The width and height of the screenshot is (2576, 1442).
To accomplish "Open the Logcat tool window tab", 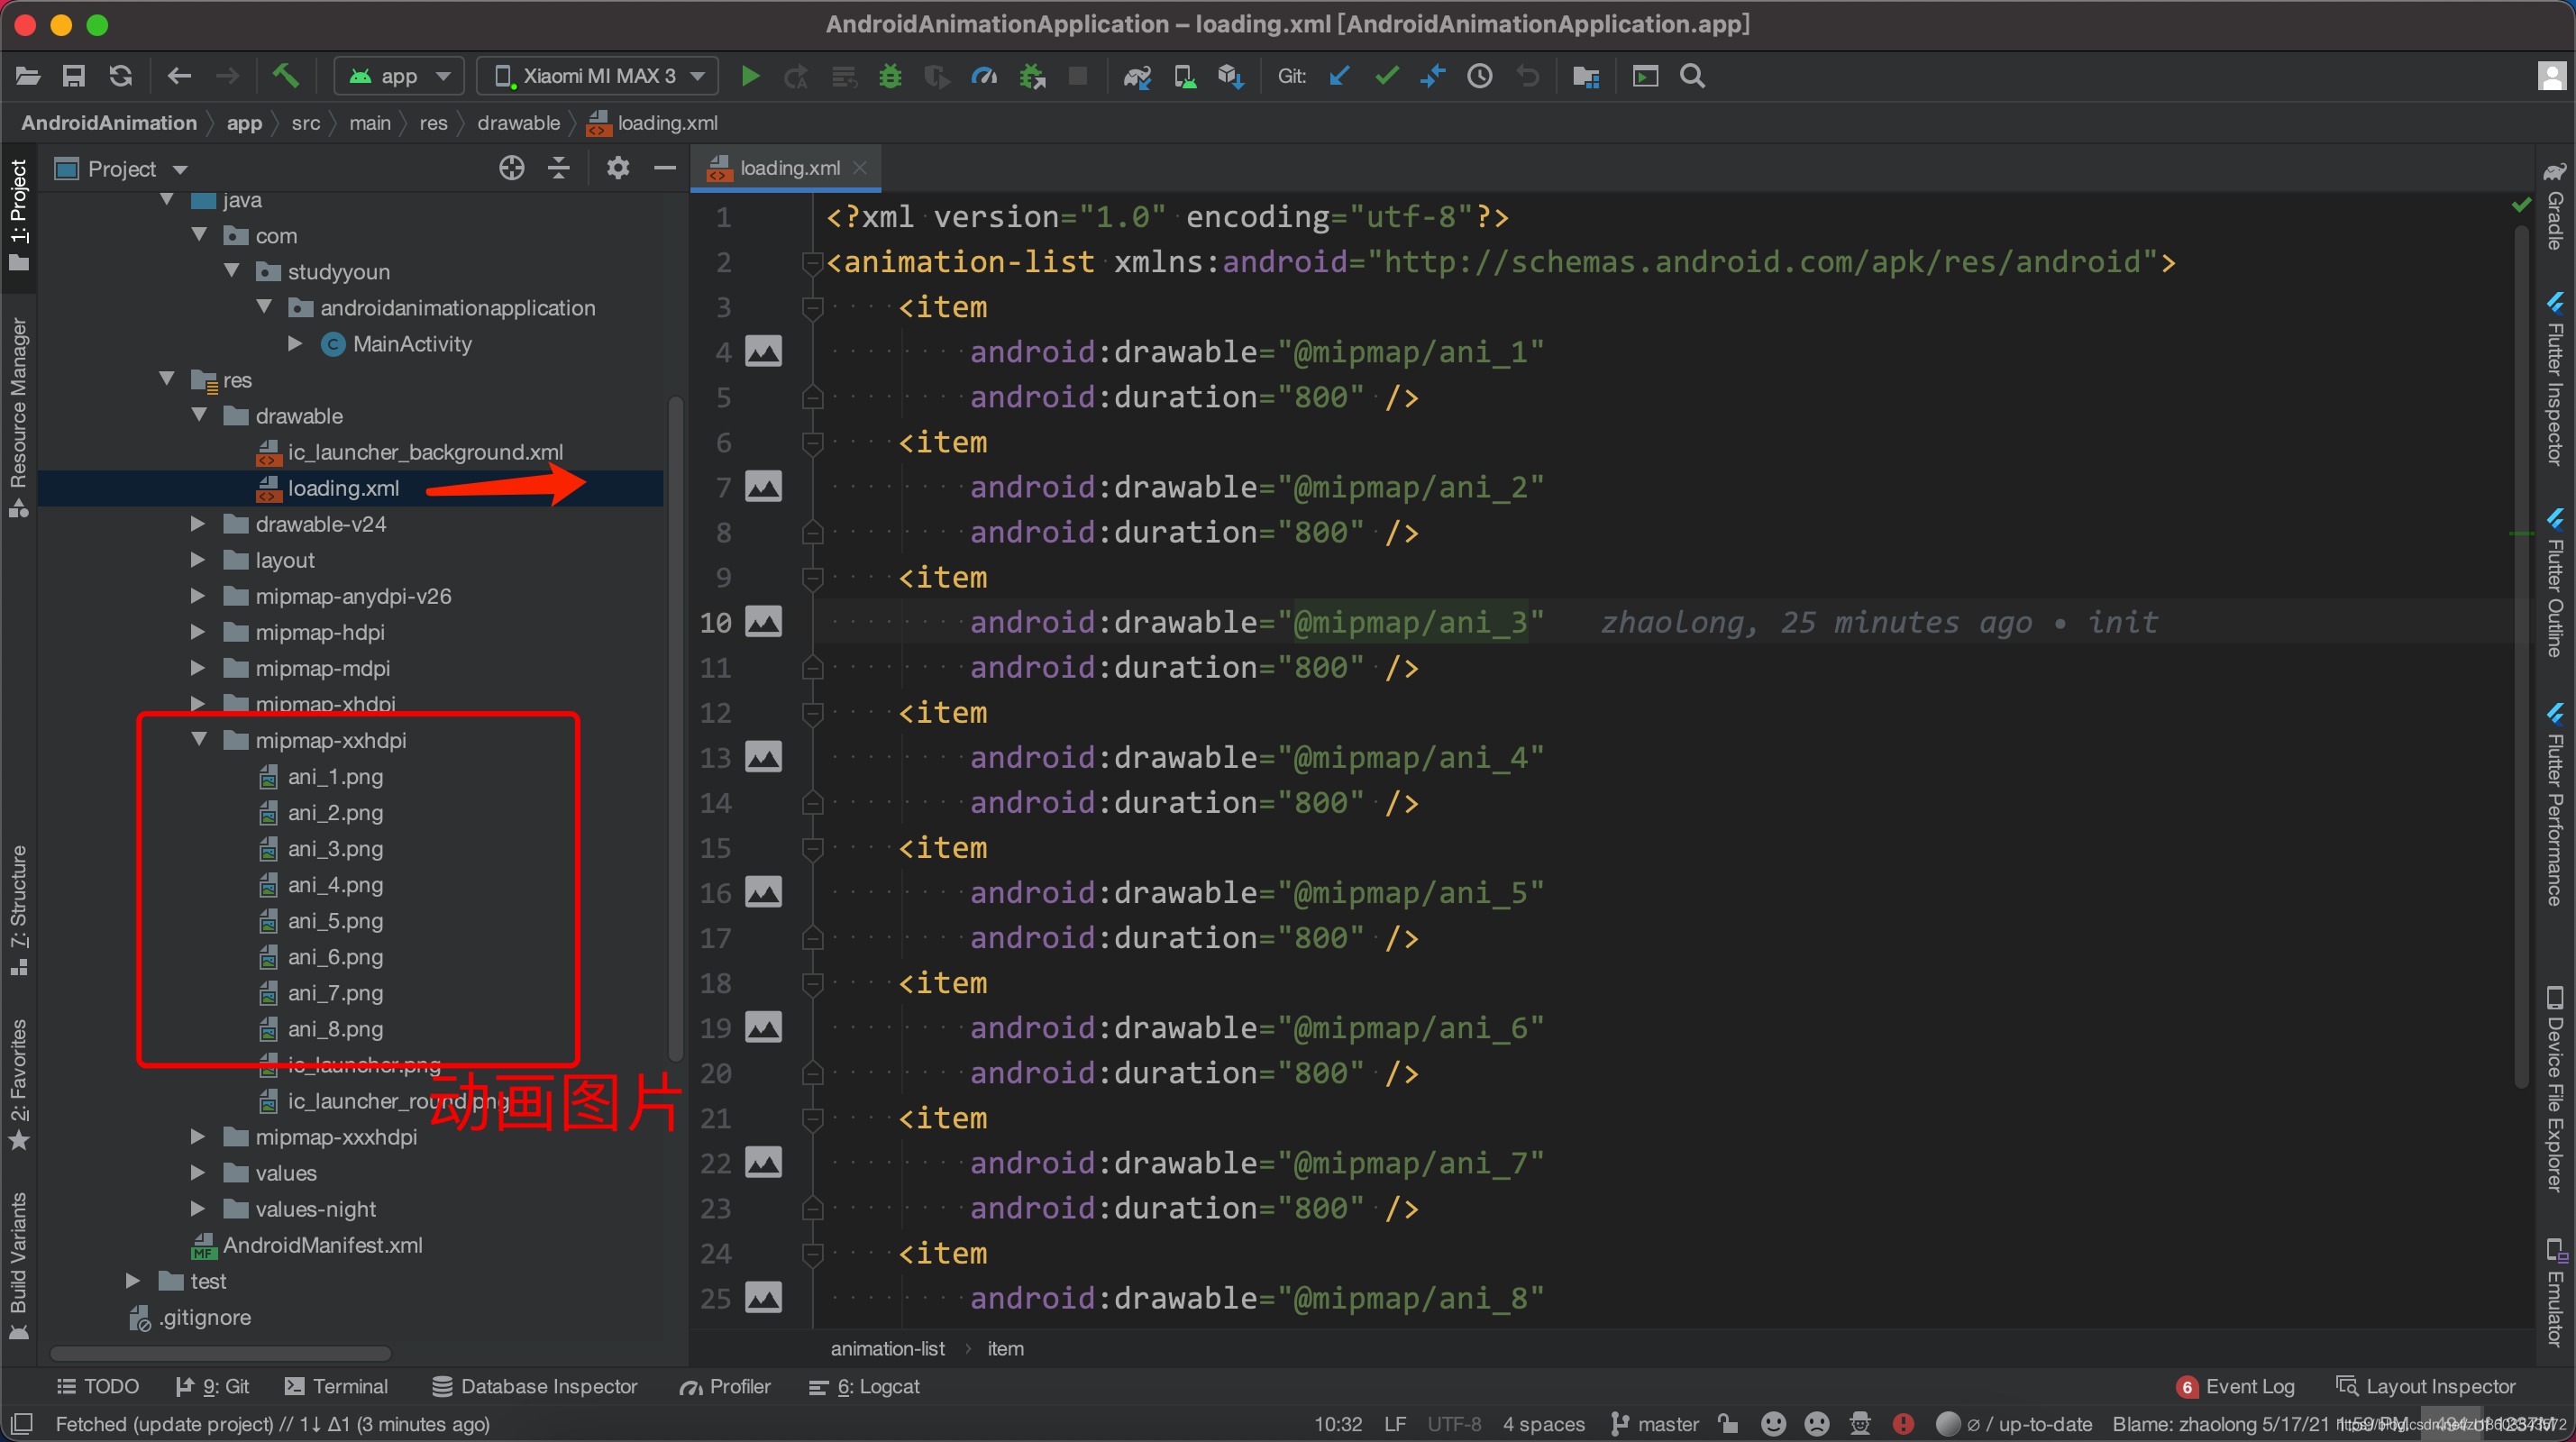I will [x=865, y=1386].
